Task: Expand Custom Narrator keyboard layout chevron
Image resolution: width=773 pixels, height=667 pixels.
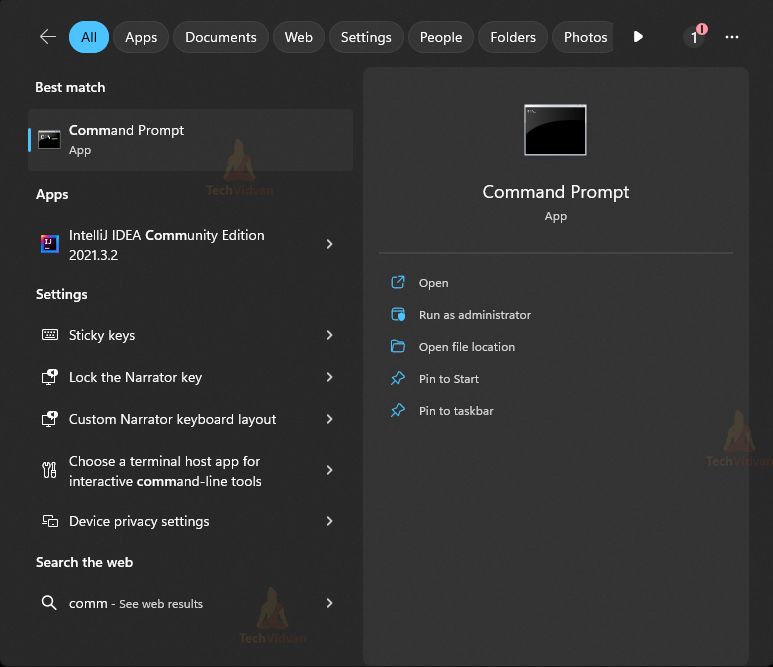Action: click(329, 419)
